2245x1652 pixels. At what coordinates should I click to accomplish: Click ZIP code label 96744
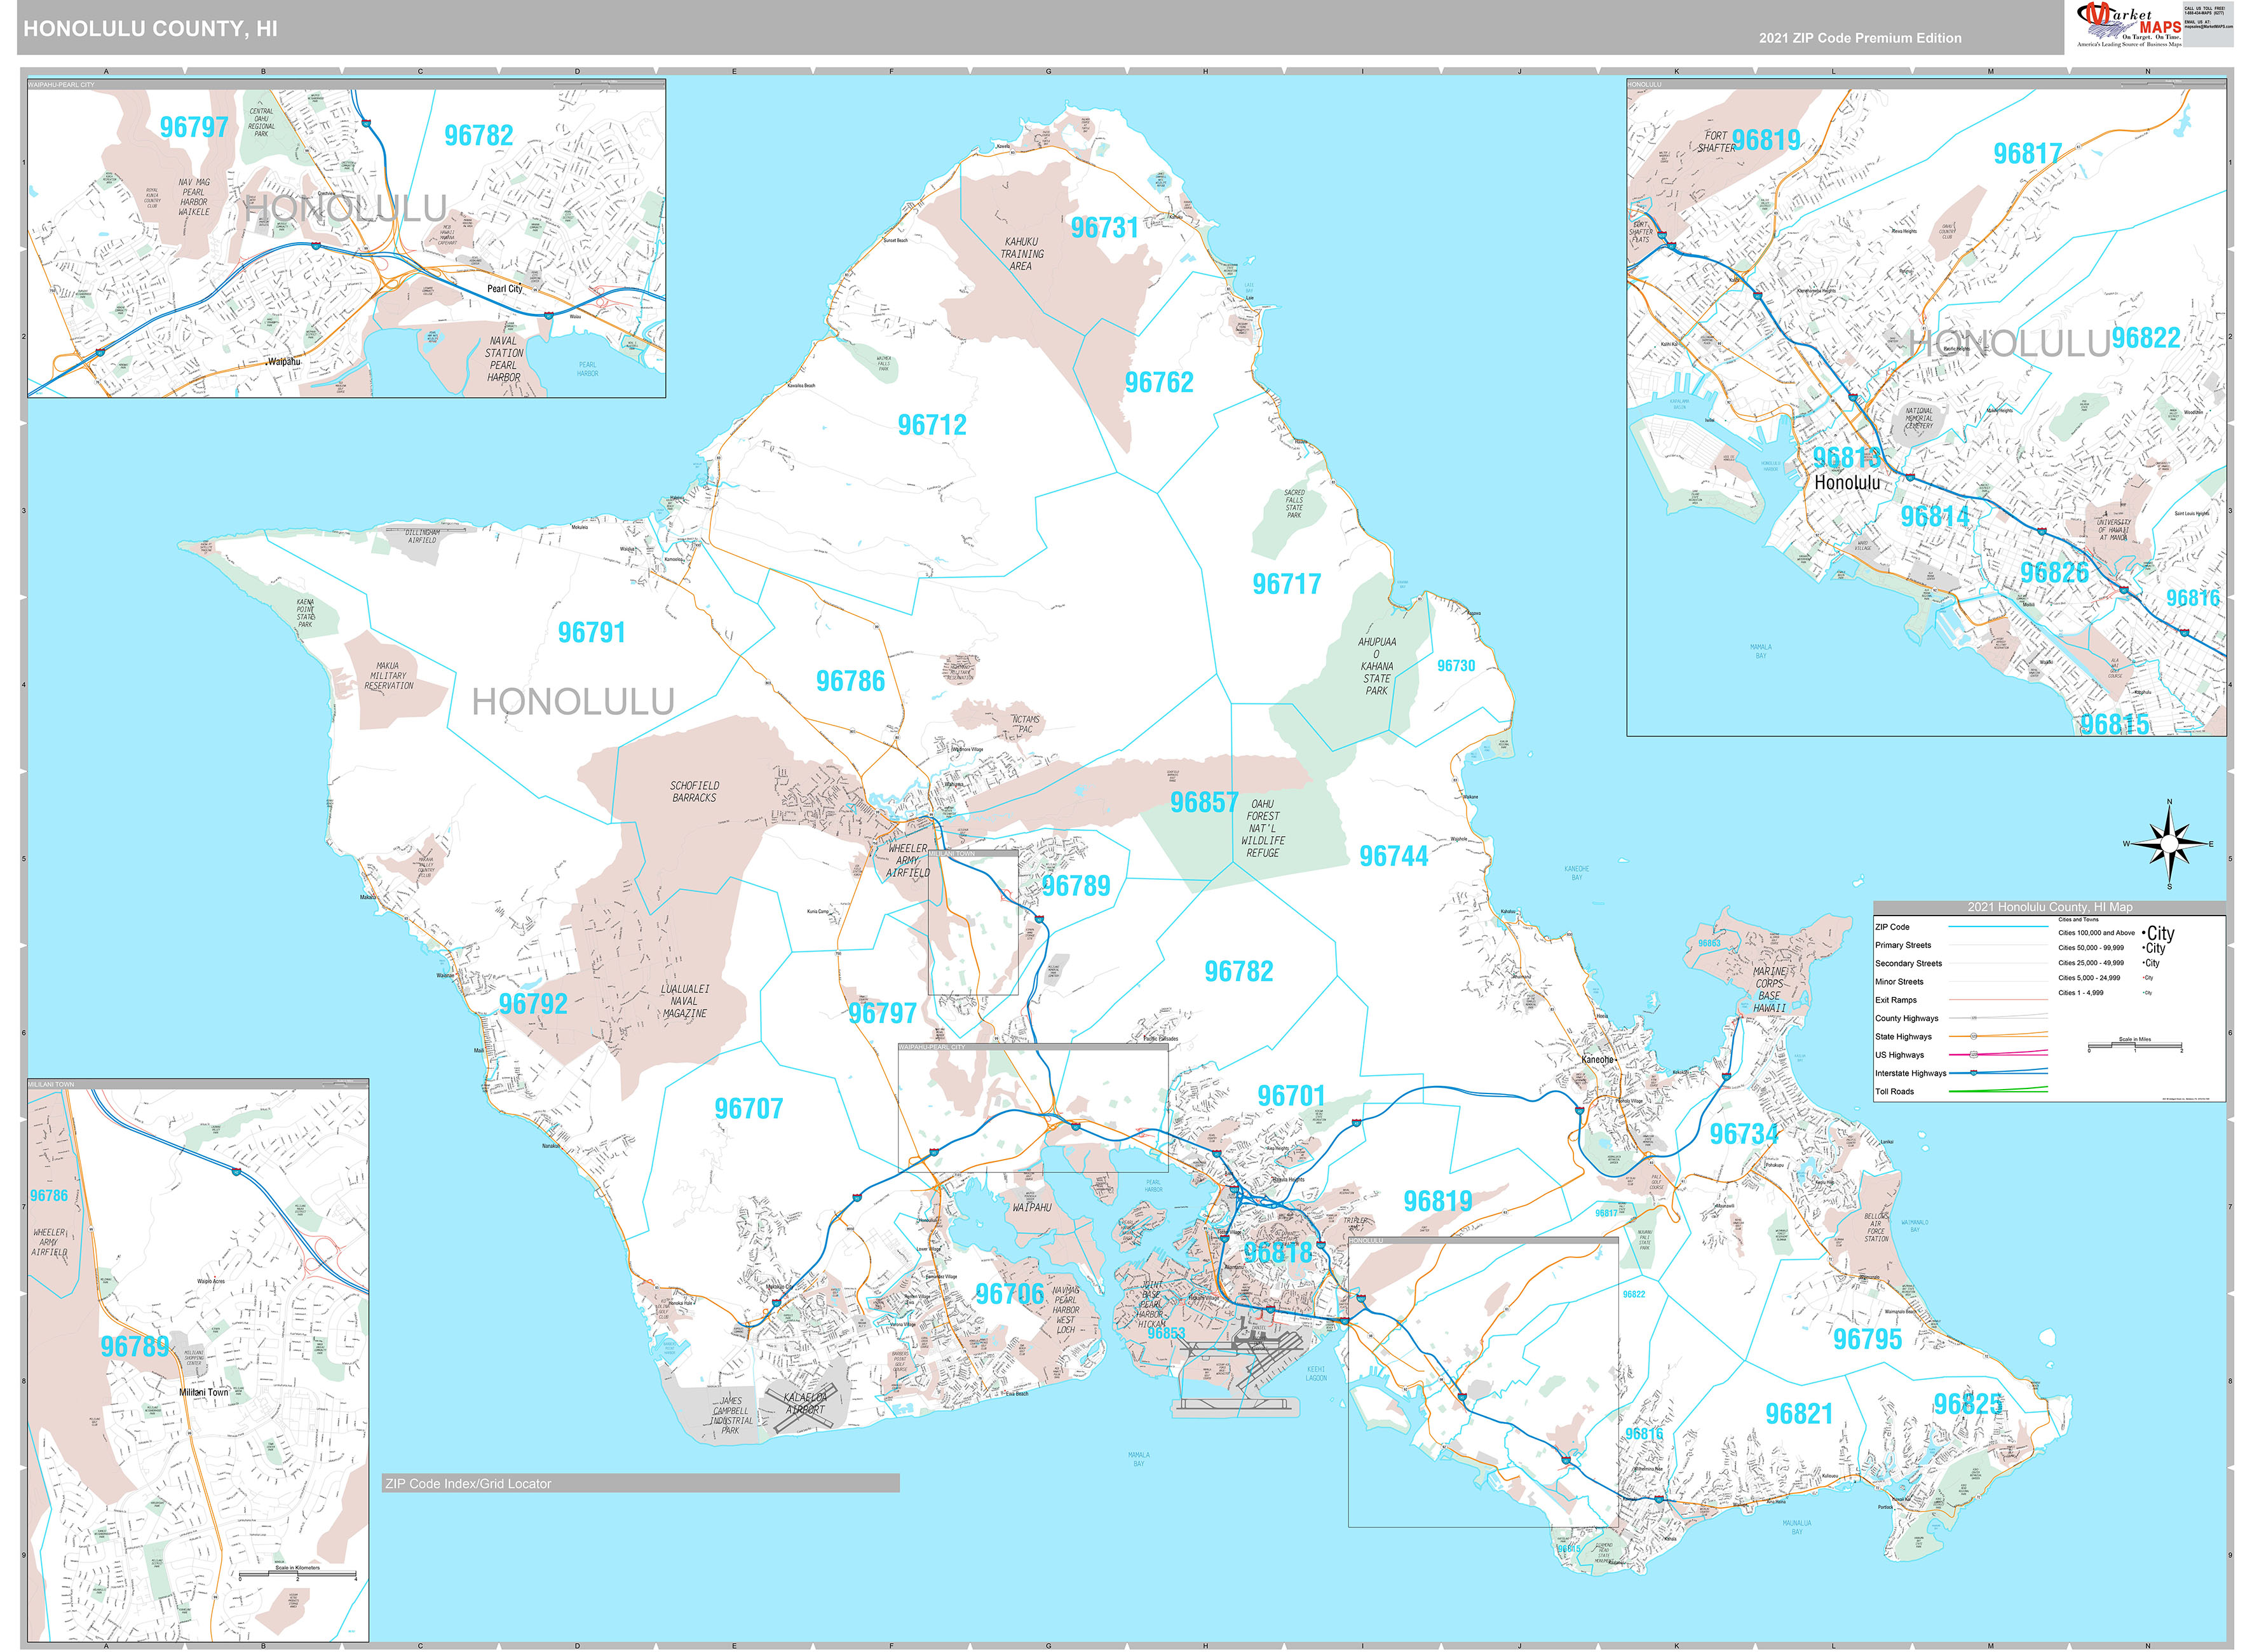pos(1393,856)
